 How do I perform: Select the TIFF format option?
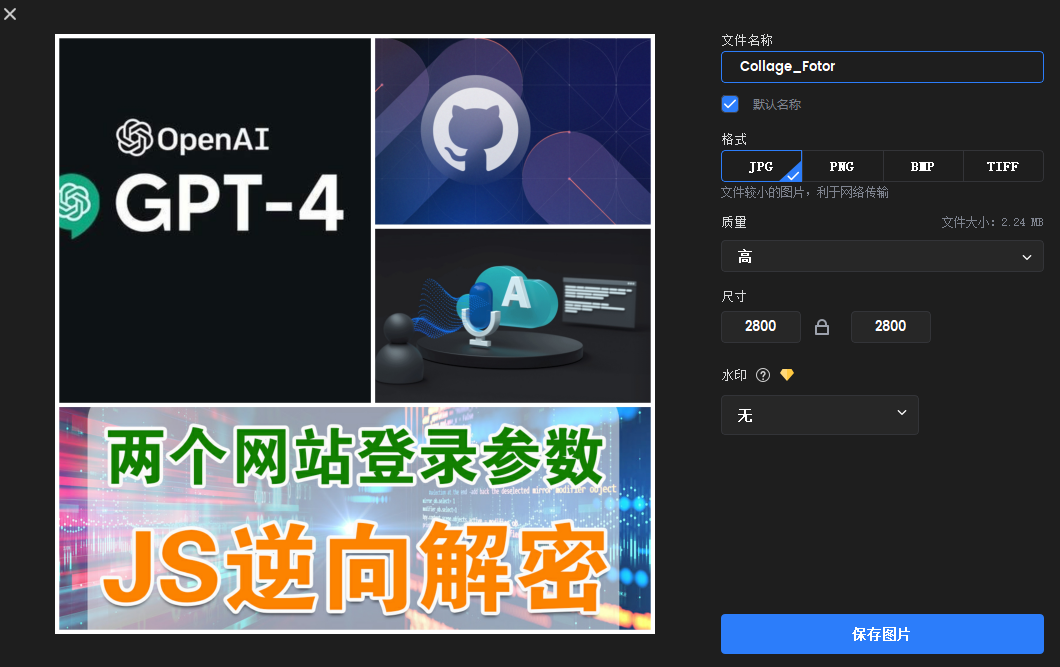pyautogui.click(x=1003, y=166)
